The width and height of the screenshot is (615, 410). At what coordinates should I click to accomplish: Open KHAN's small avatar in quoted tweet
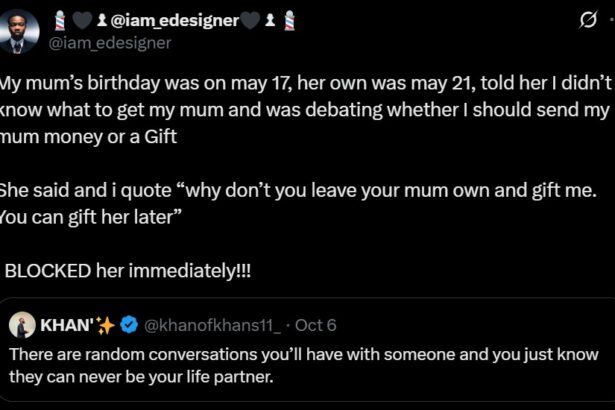point(22,325)
